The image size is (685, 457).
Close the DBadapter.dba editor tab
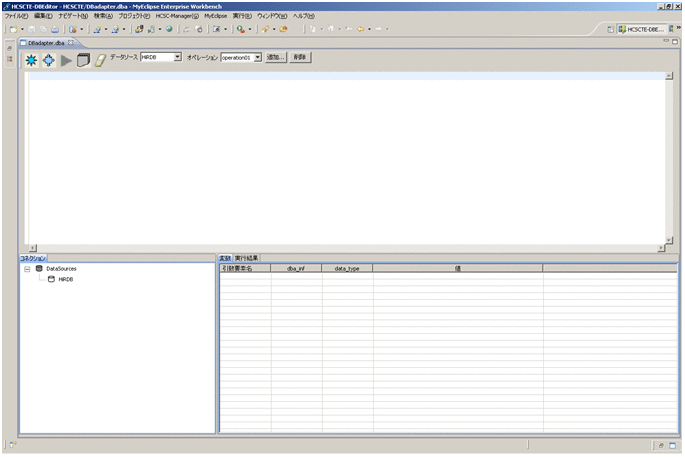[x=70, y=43]
